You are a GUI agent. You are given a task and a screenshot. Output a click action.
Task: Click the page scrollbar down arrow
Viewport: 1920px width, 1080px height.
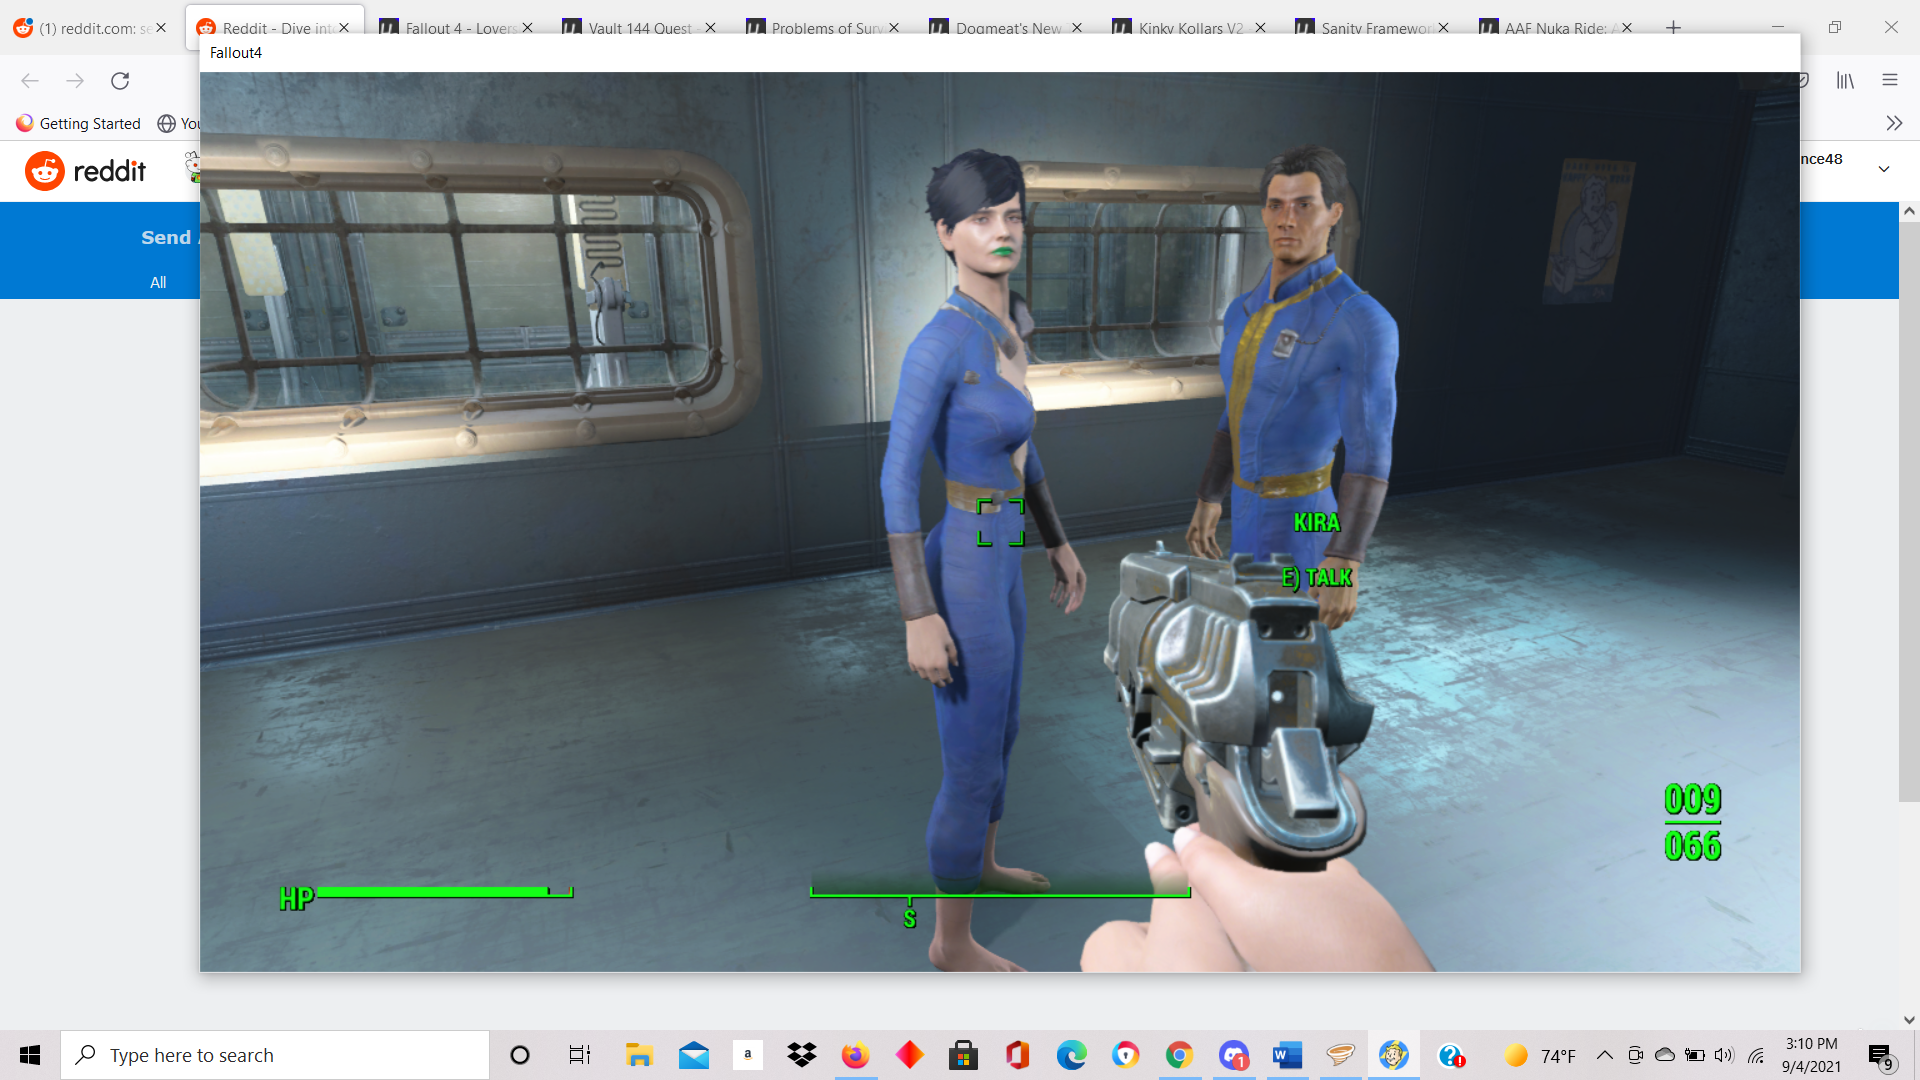tap(1909, 1020)
